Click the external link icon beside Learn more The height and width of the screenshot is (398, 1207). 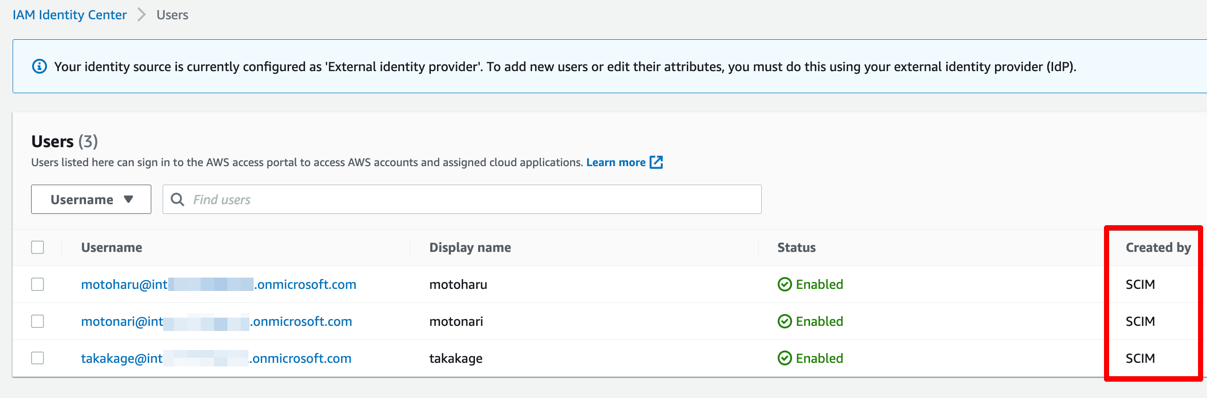click(656, 162)
